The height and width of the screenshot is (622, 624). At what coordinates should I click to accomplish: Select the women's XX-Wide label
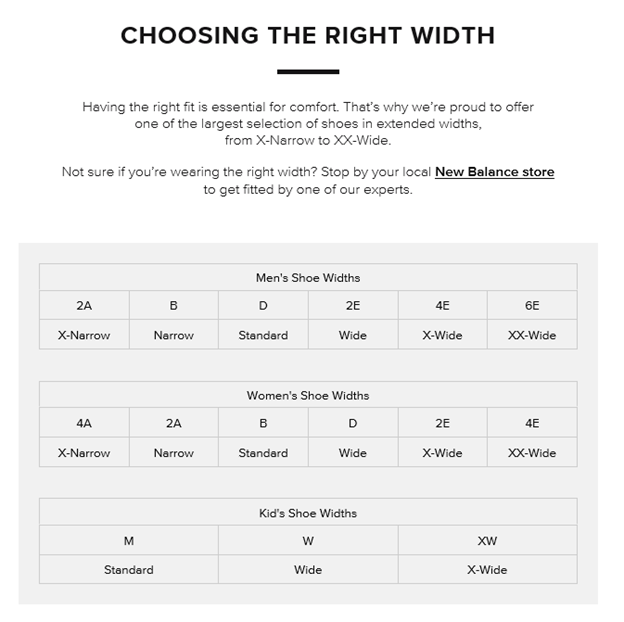[x=532, y=453]
